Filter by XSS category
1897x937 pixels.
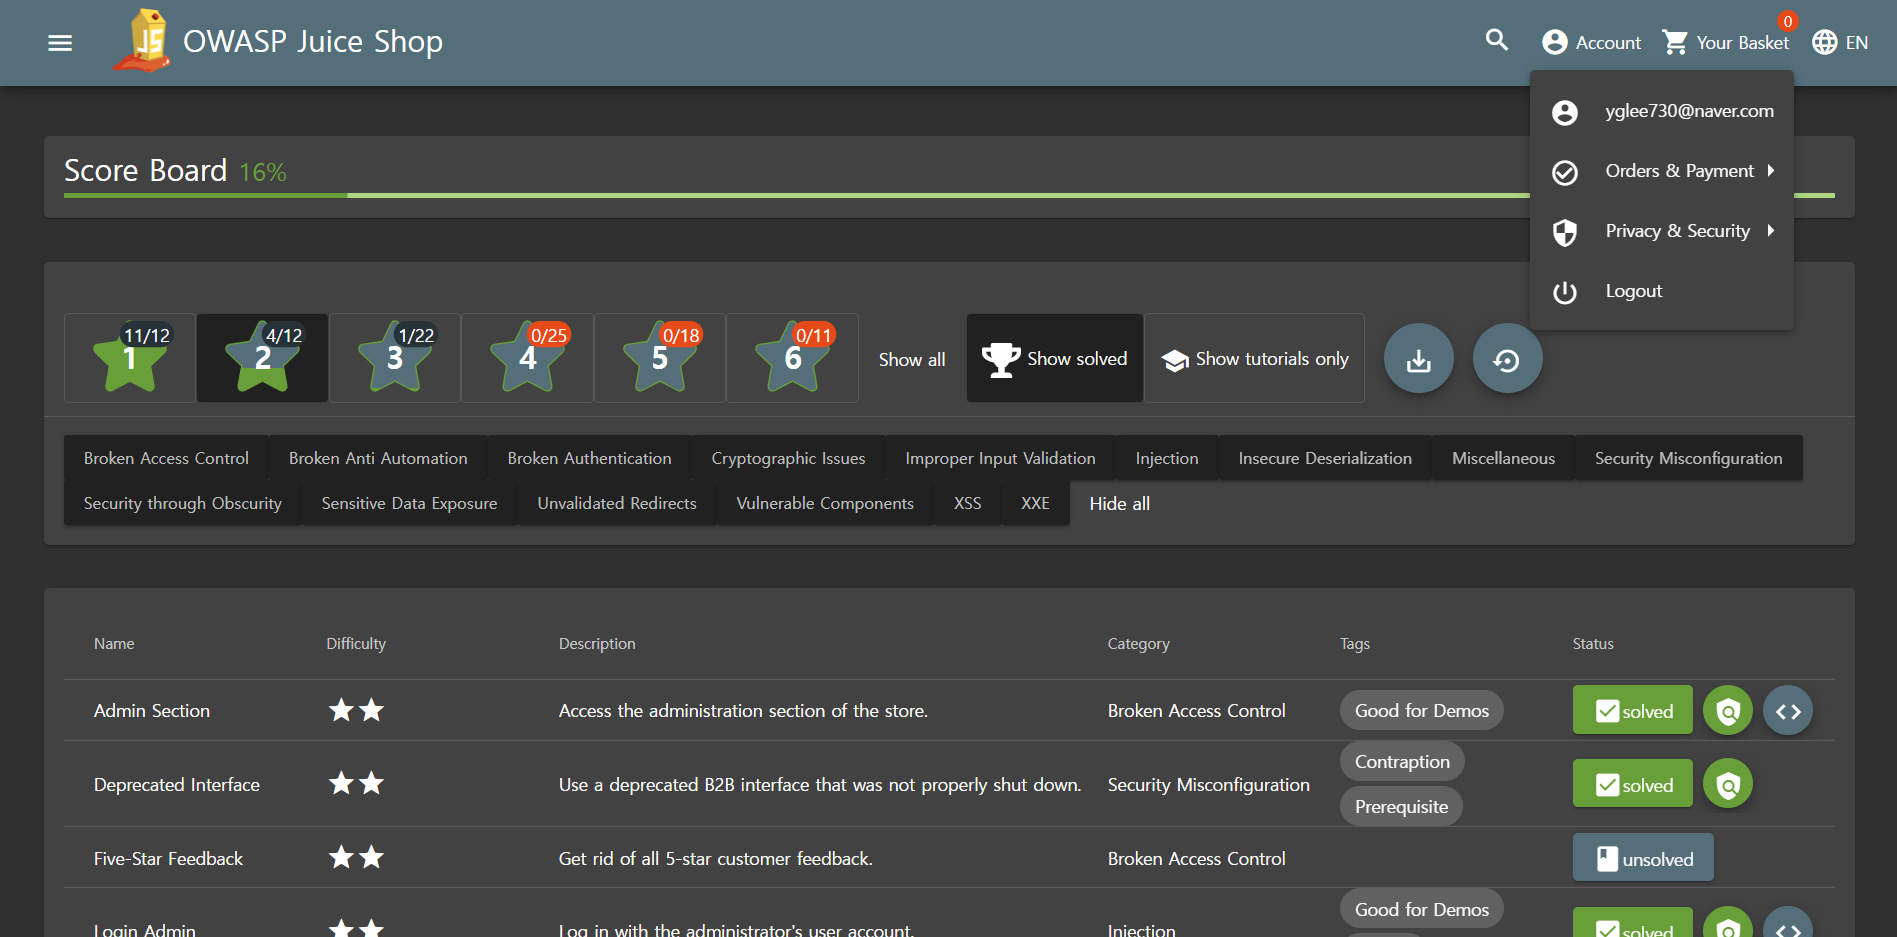(x=967, y=503)
